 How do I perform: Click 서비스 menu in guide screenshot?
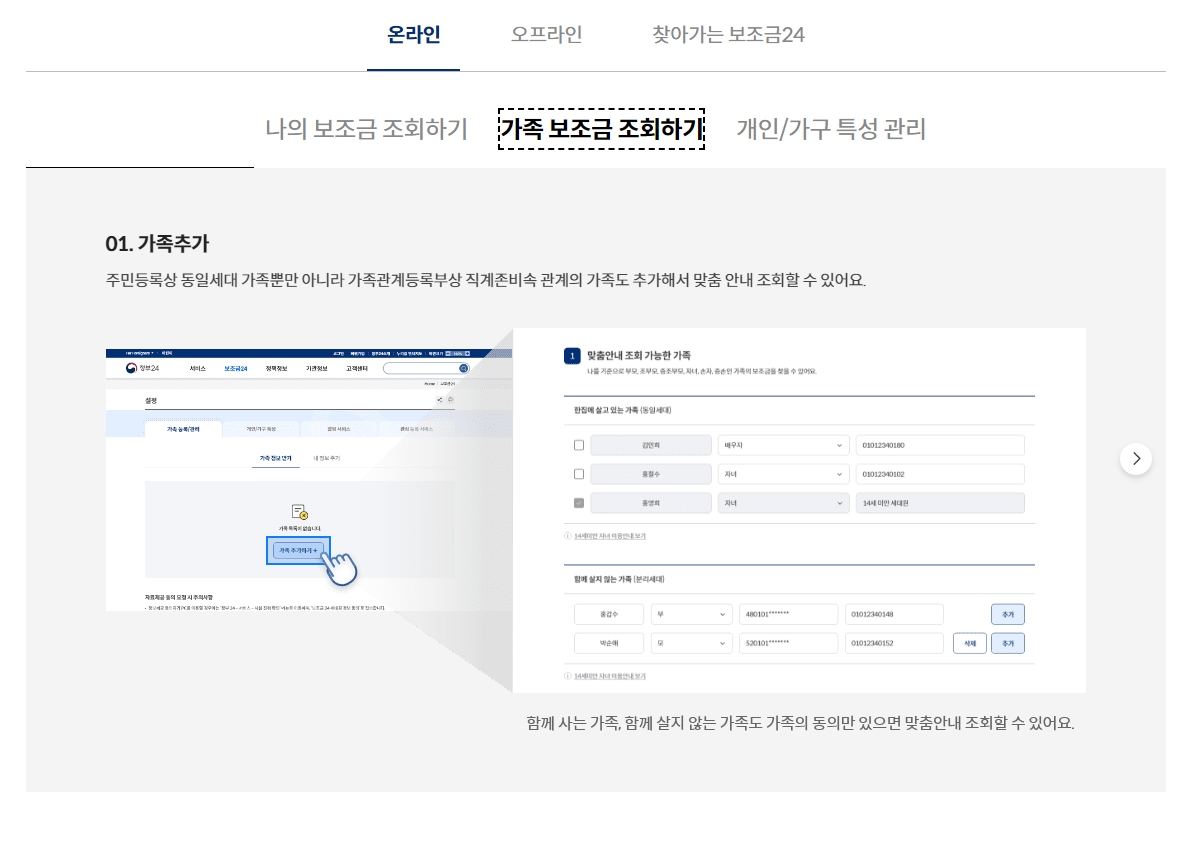pyautogui.click(x=198, y=369)
